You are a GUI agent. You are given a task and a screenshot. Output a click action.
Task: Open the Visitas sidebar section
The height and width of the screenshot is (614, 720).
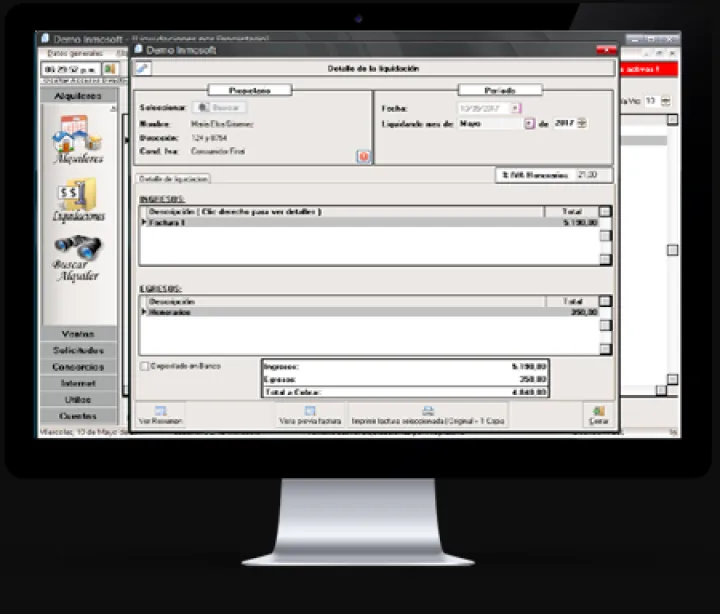78,334
